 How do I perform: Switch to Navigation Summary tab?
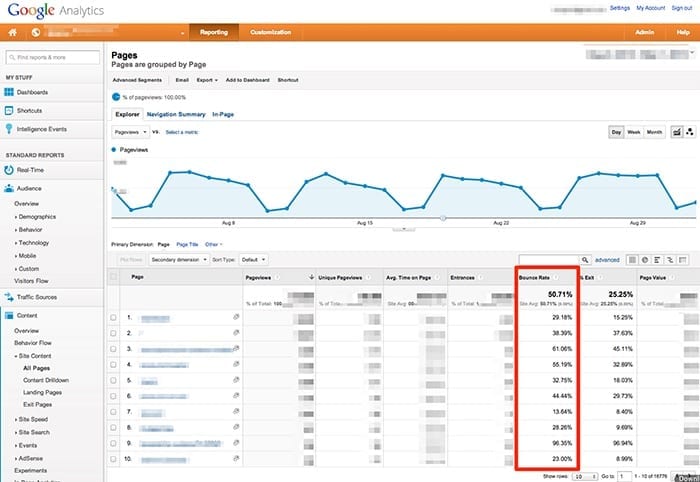(x=176, y=114)
